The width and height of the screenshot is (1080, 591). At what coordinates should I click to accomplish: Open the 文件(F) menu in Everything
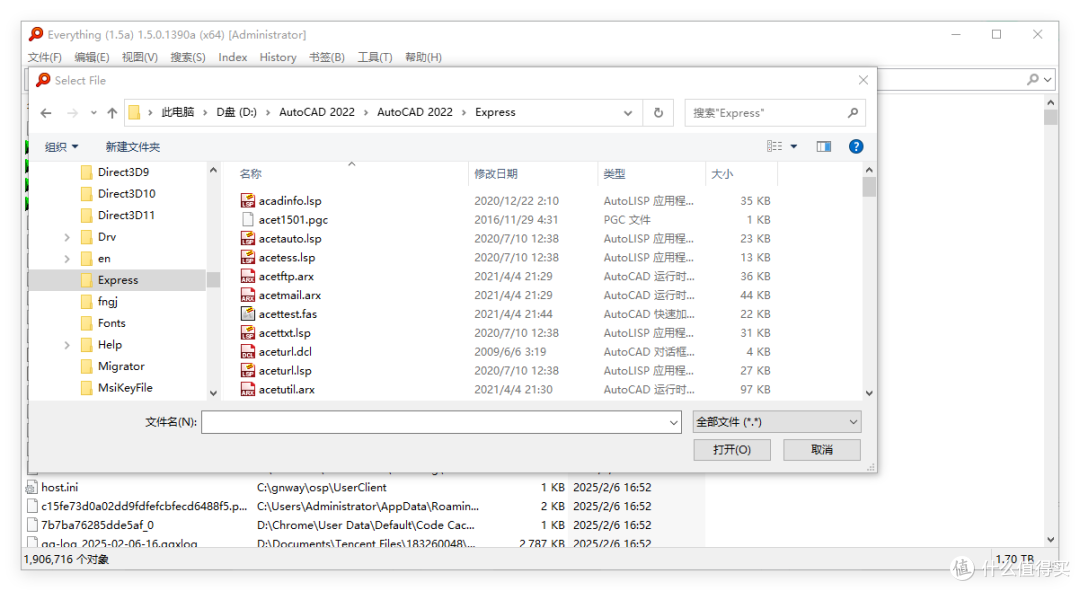(x=45, y=57)
